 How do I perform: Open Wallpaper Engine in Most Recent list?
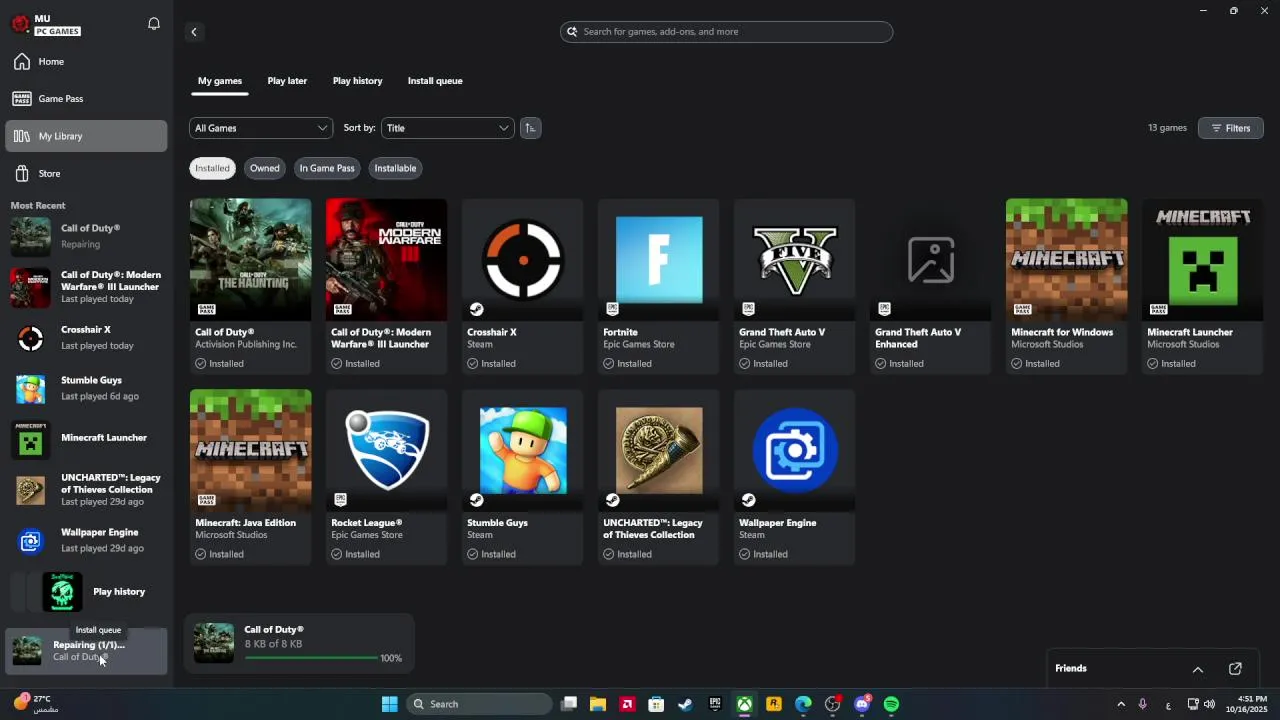click(x=86, y=540)
